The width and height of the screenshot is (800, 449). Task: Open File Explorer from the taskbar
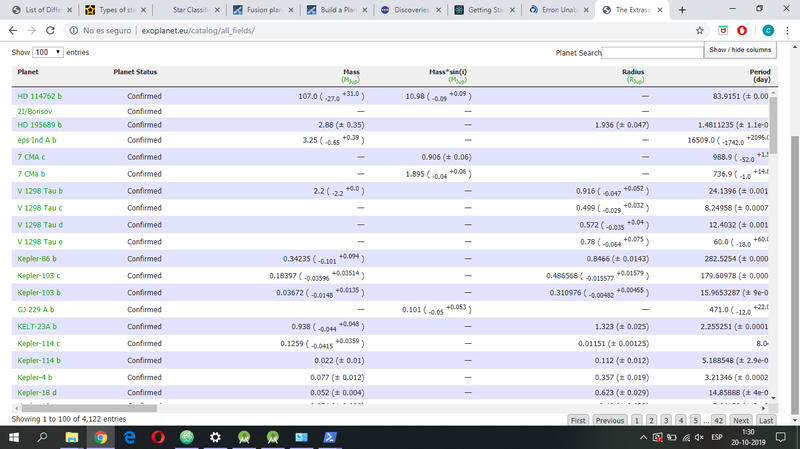pos(73,438)
